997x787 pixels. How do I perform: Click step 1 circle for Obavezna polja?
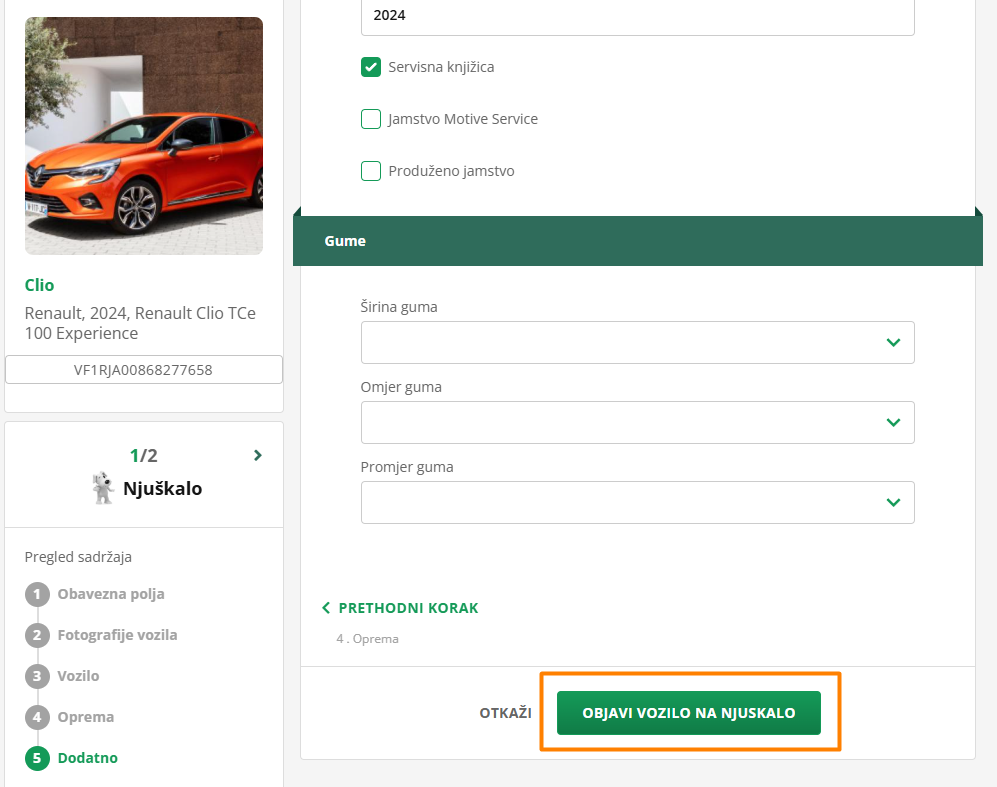click(37, 595)
